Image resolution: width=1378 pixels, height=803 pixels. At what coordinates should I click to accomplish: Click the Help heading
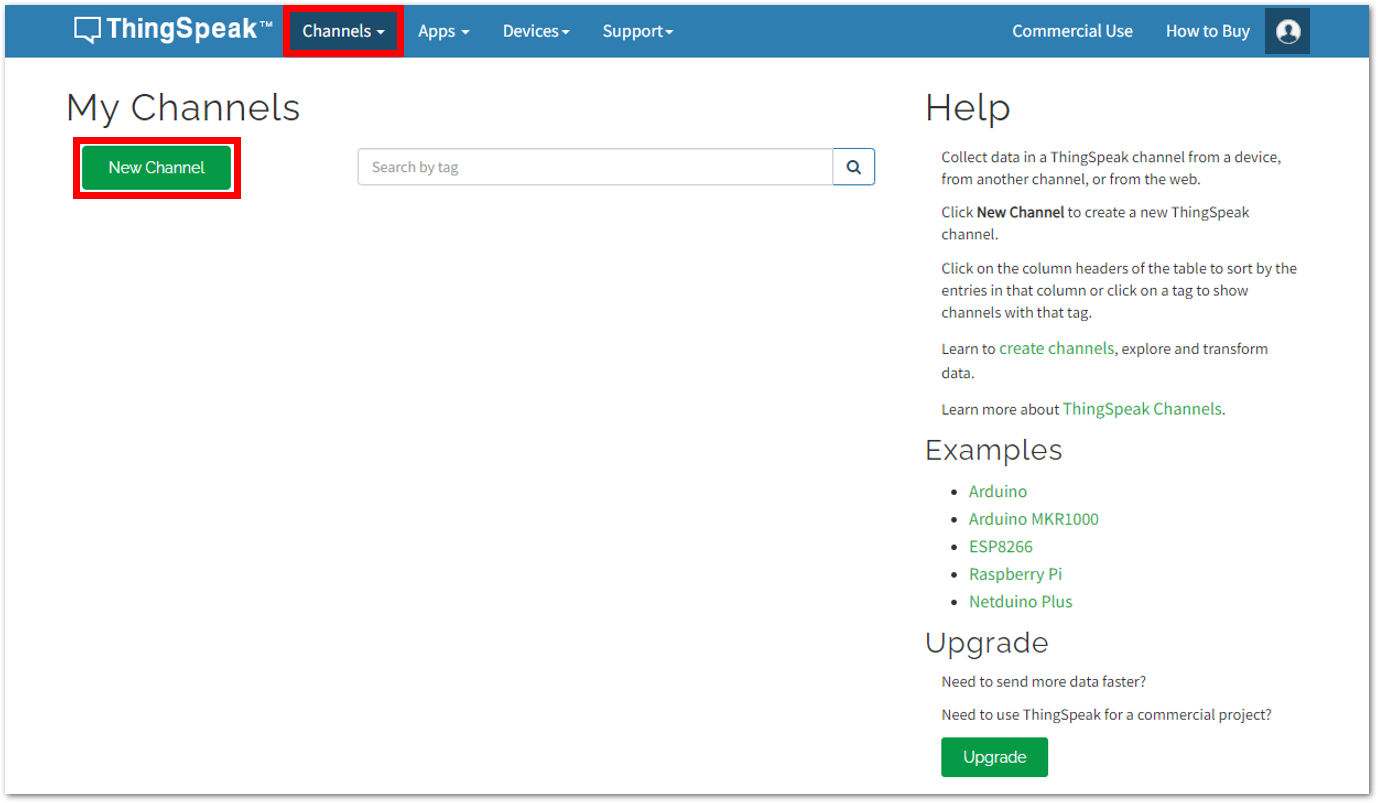click(968, 107)
